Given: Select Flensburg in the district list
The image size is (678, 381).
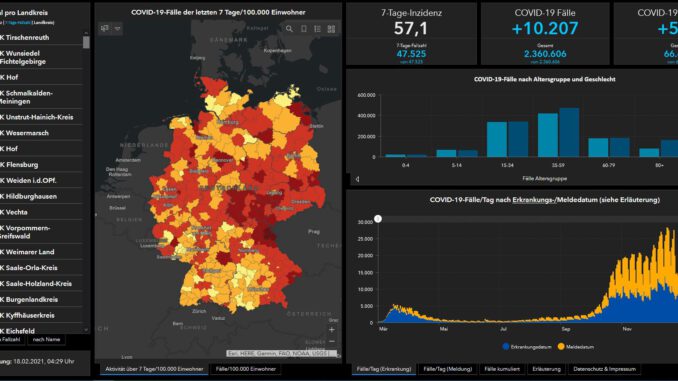Looking at the screenshot, I should coord(41,164).
